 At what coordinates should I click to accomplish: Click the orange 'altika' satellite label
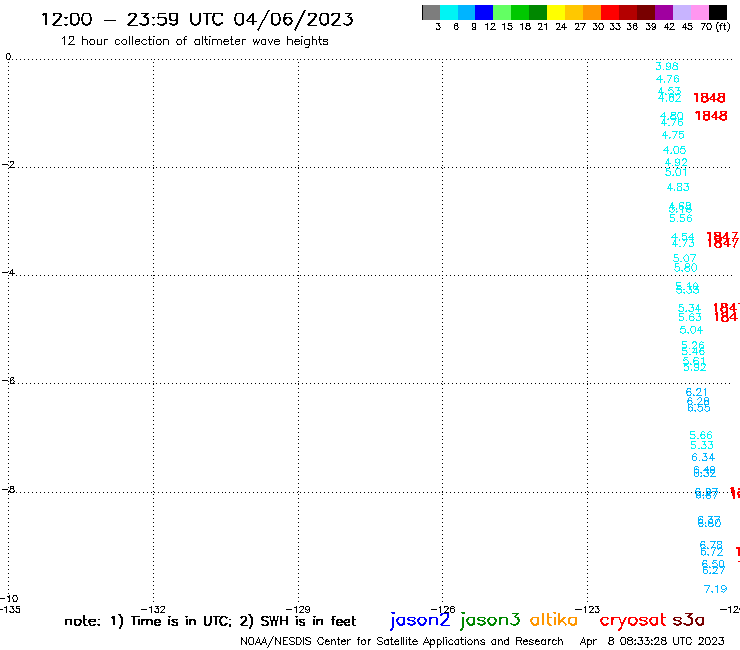coord(553,620)
